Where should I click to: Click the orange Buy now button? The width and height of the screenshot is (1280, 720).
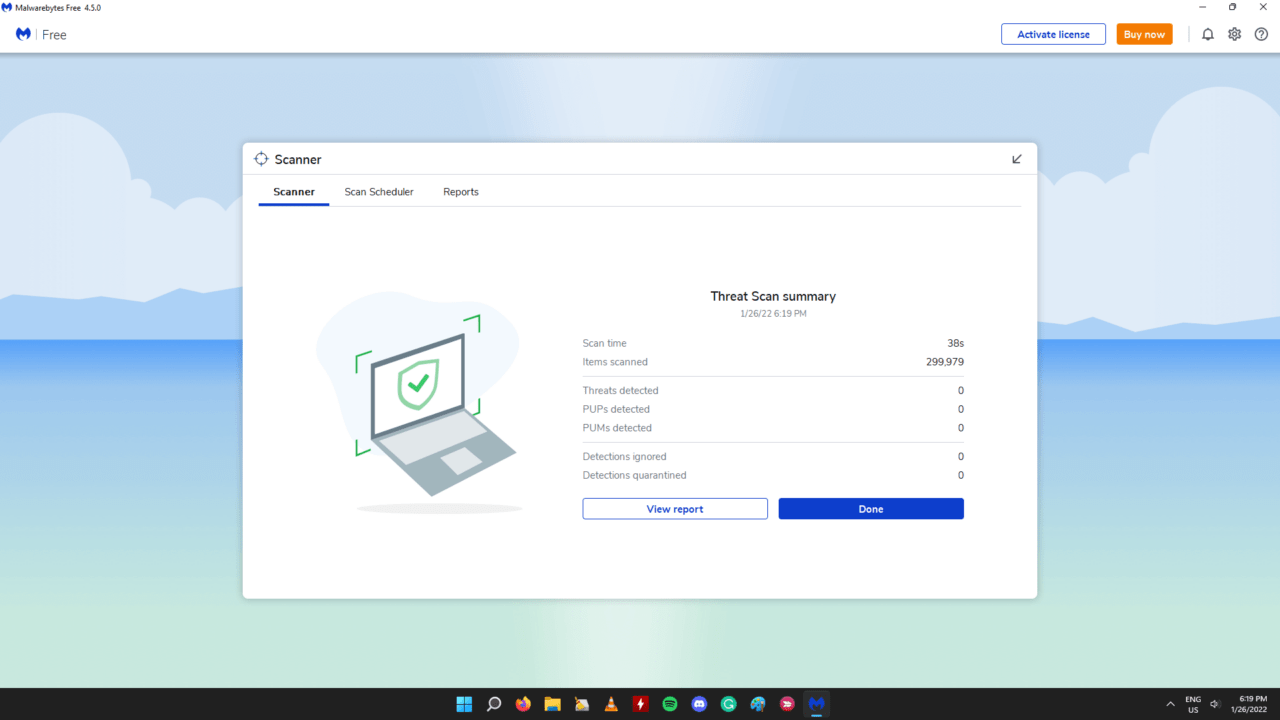point(1145,34)
